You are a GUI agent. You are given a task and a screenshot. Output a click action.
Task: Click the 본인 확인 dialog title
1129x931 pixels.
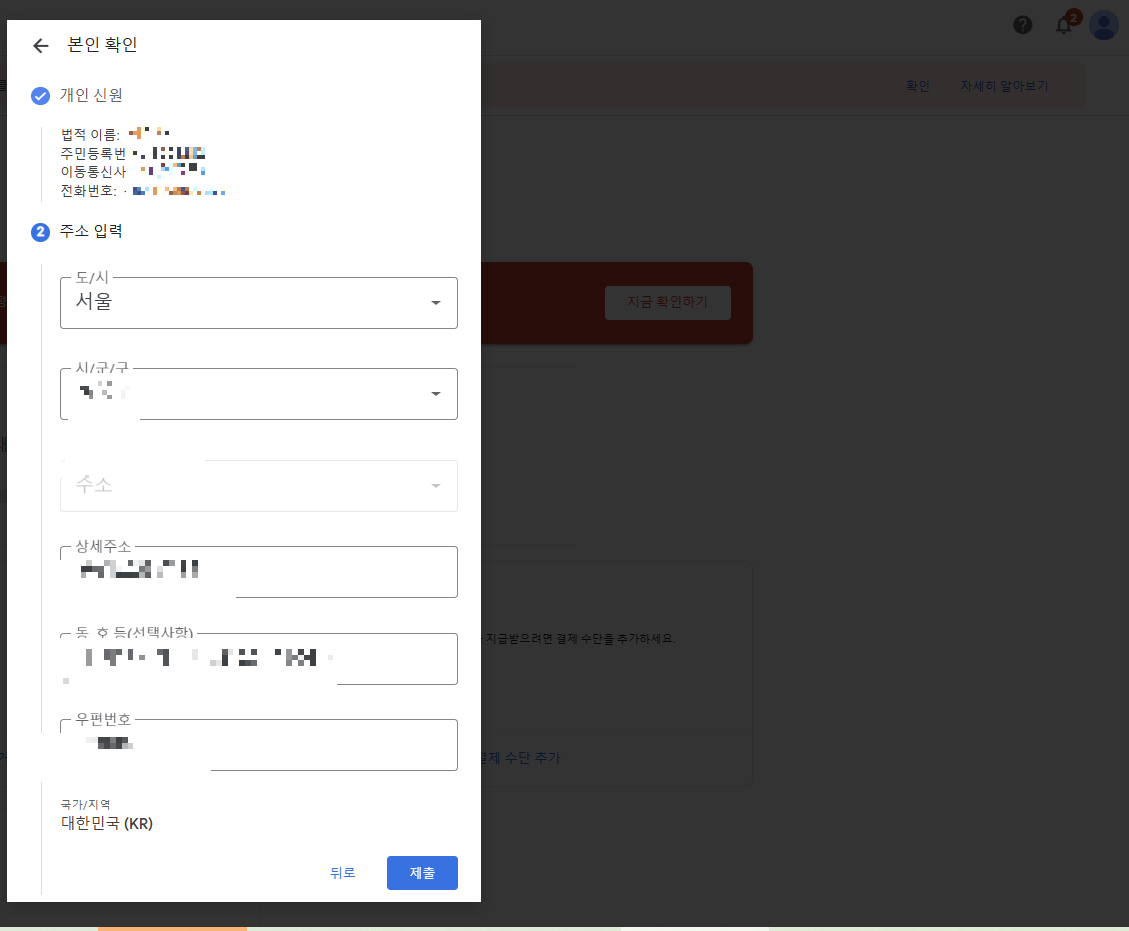click(102, 45)
